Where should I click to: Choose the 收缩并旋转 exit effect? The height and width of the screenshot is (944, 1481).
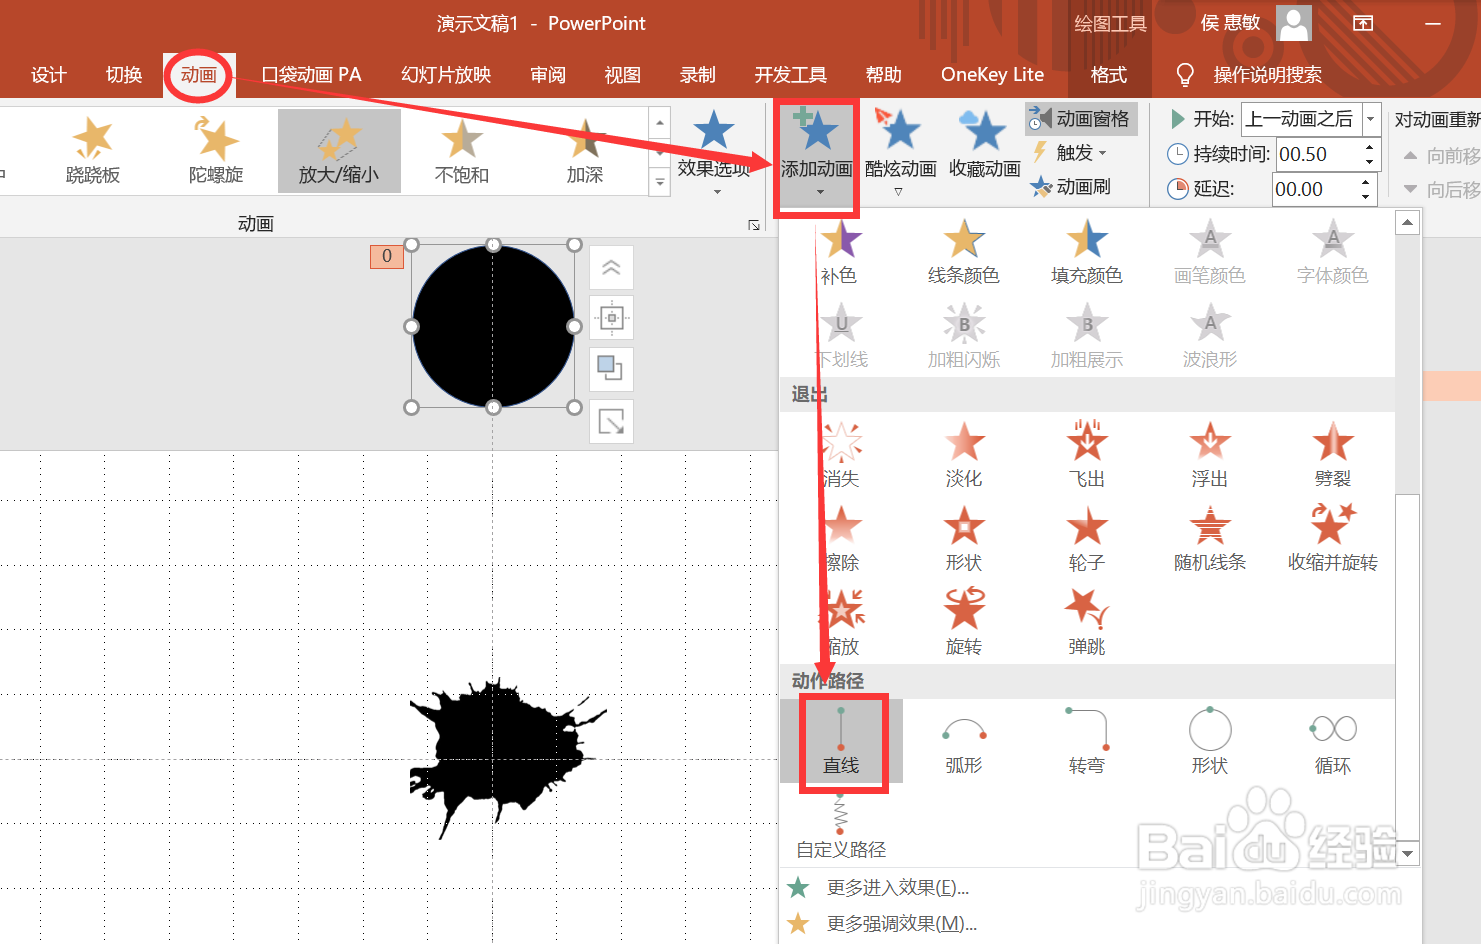tap(1333, 539)
